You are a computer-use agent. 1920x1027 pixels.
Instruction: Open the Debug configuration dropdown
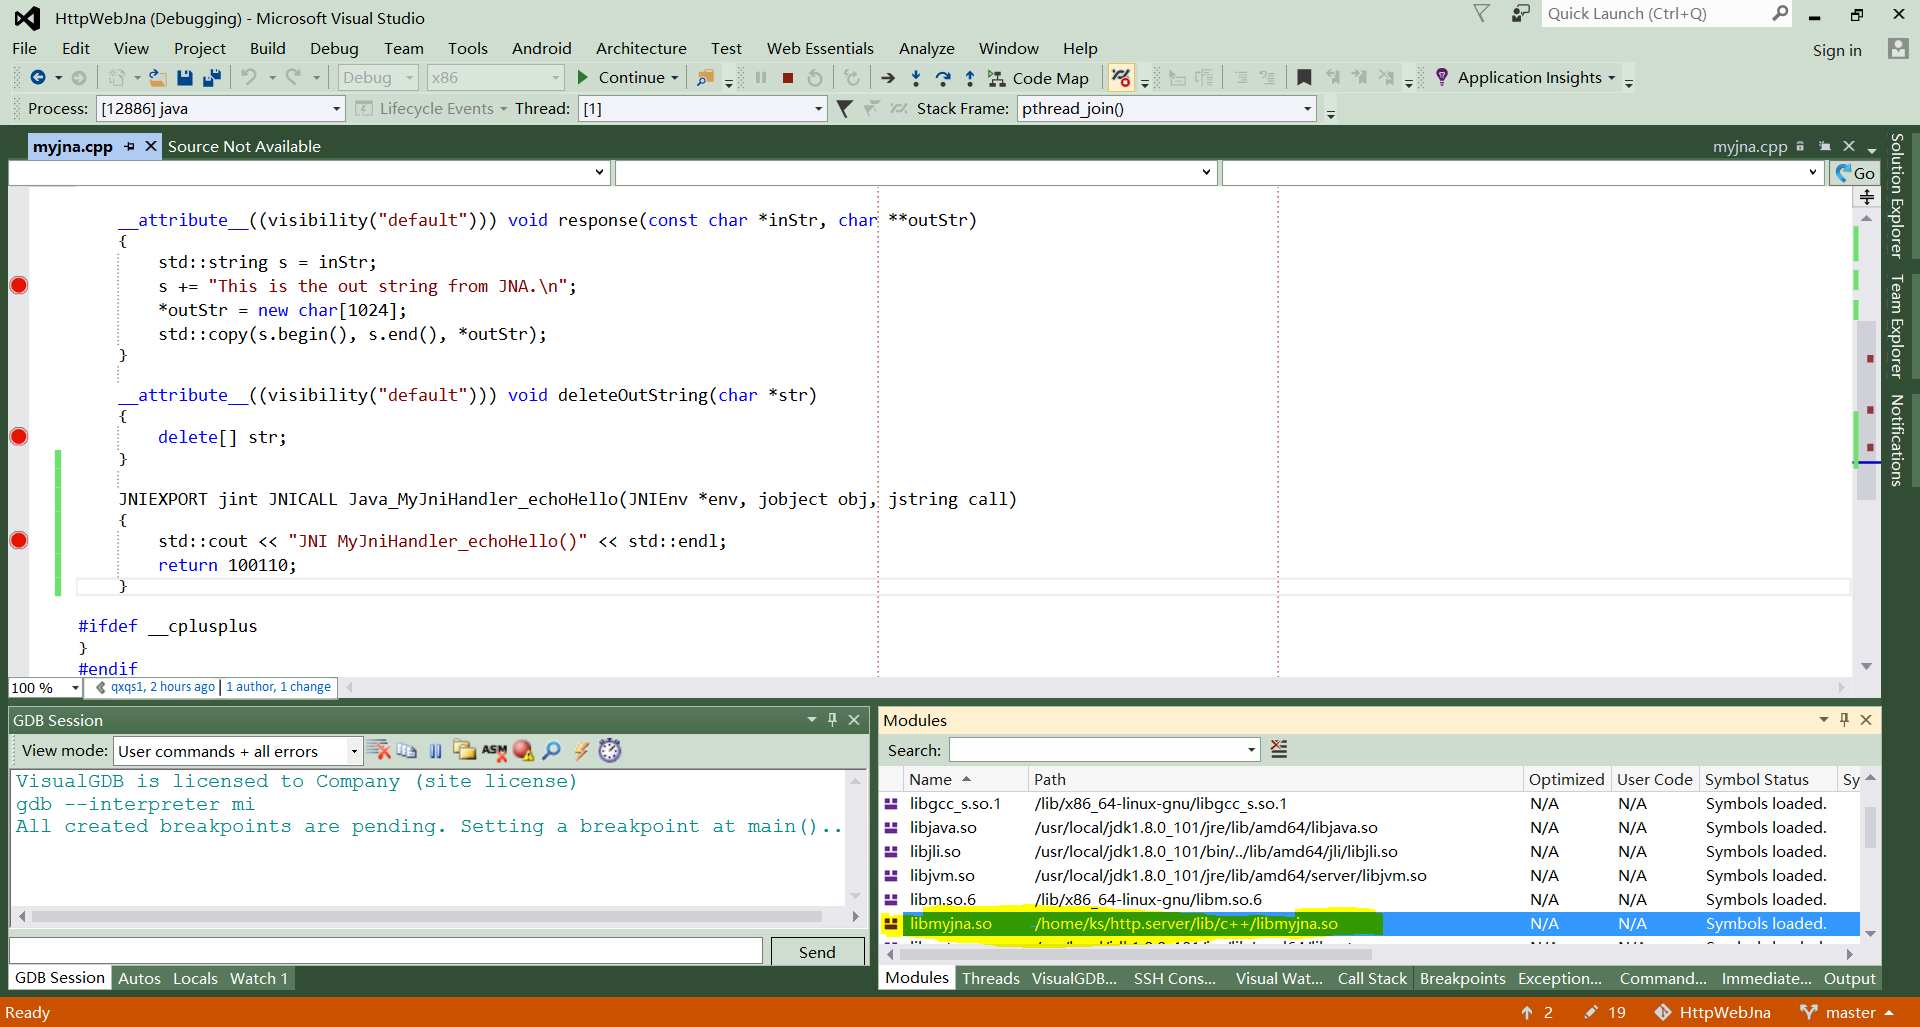tap(377, 77)
